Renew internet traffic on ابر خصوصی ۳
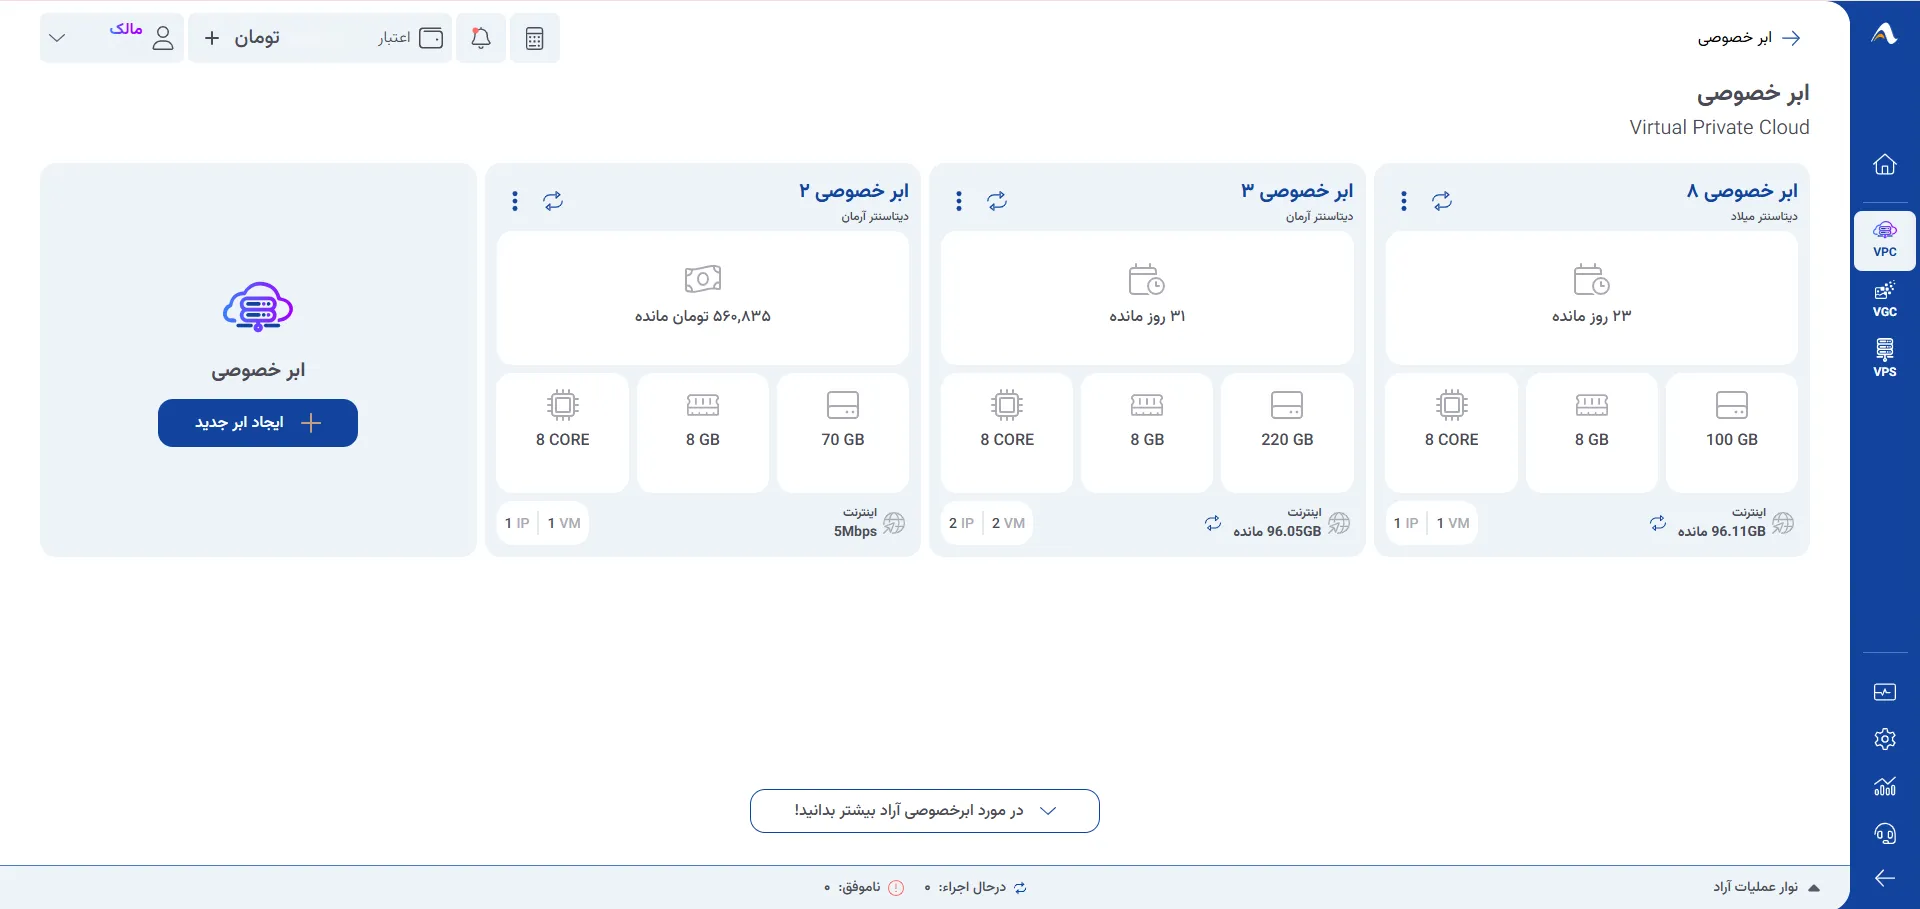 pyautogui.click(x=1213, y=523)
